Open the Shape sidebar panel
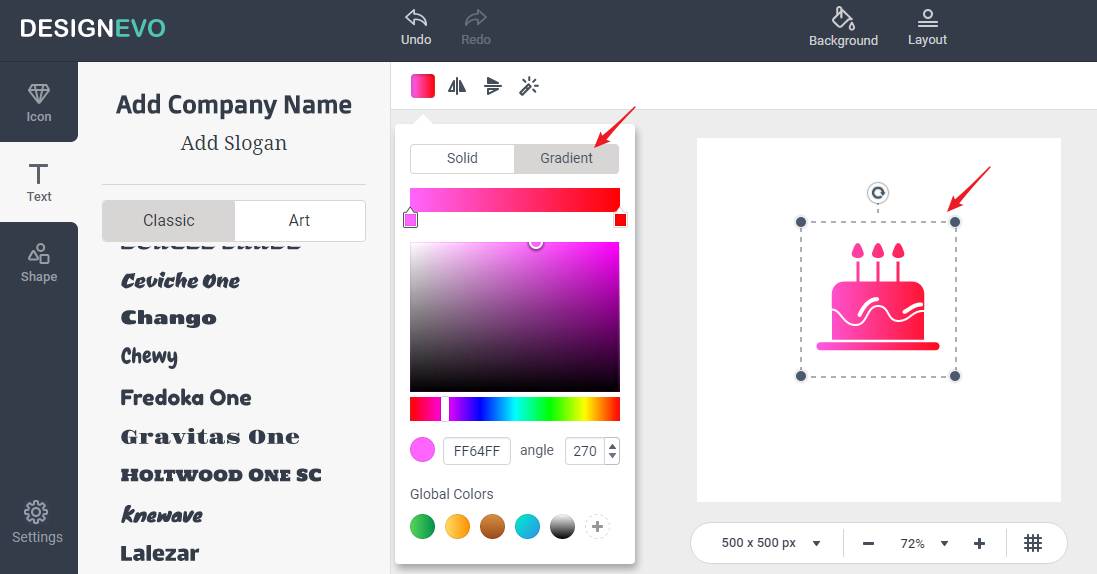The image size is (1097, 574). (x=39, y=262)
